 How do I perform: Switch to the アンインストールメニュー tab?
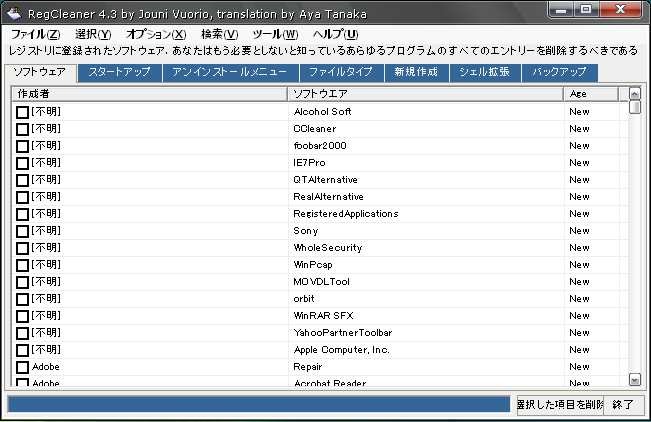point(230,73)
